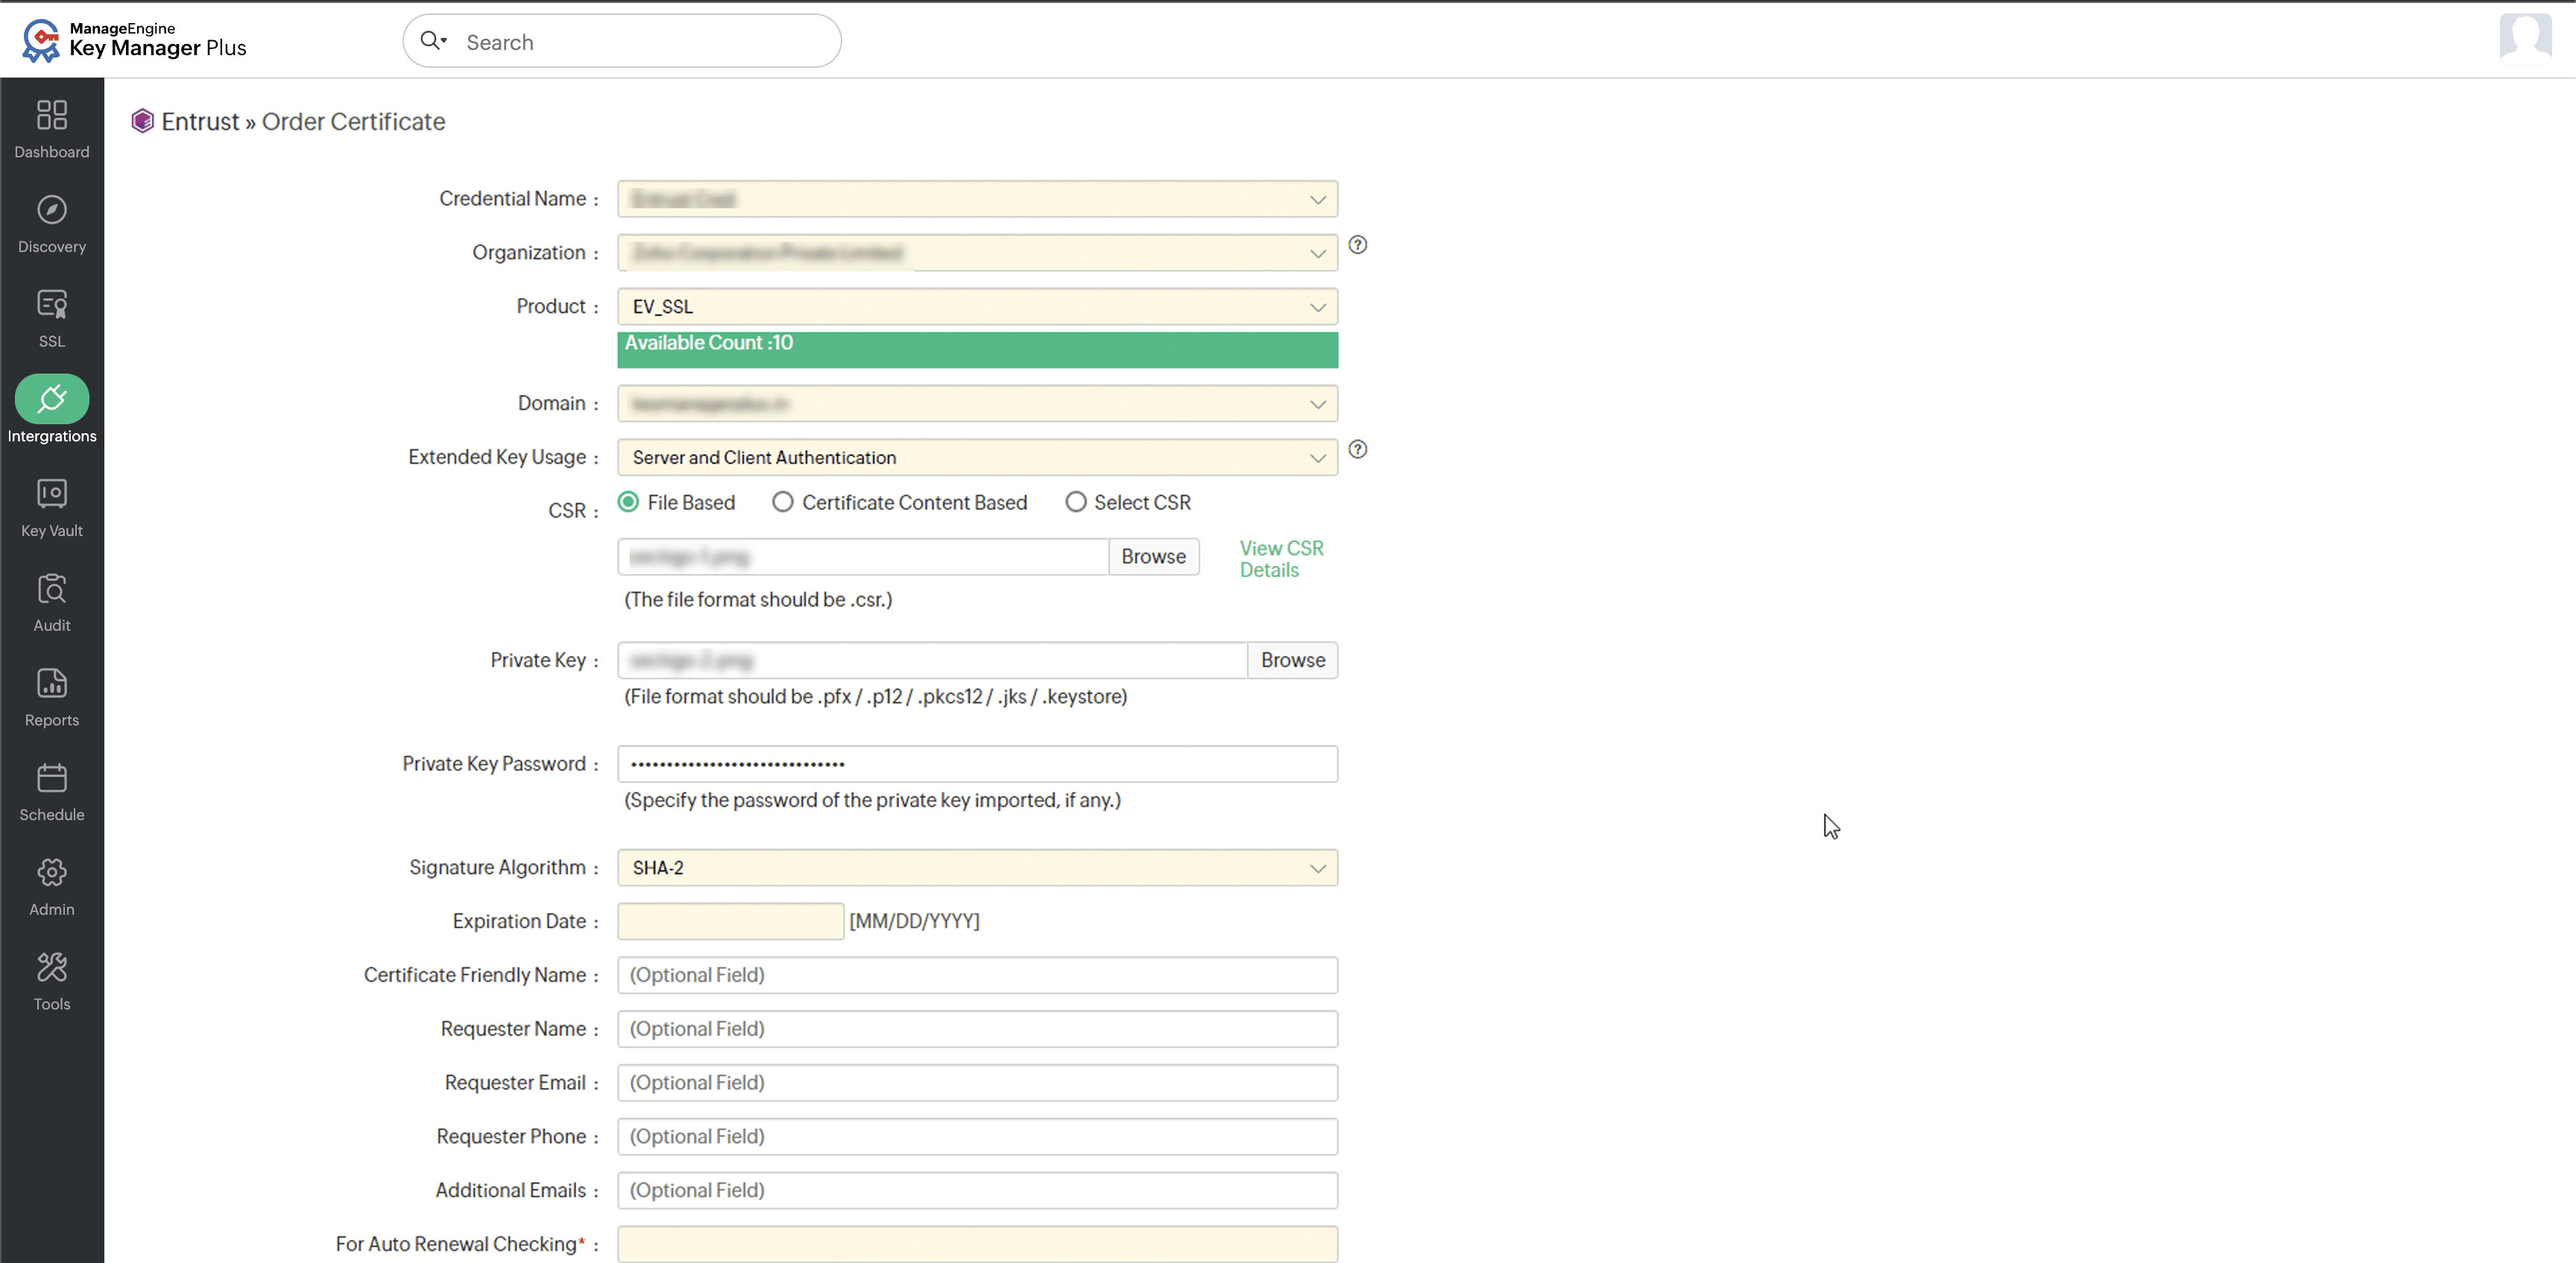This screenshot has width=2576, height=1263.
Task: Expand the Organization dropdown
Action: click(977, 253)
